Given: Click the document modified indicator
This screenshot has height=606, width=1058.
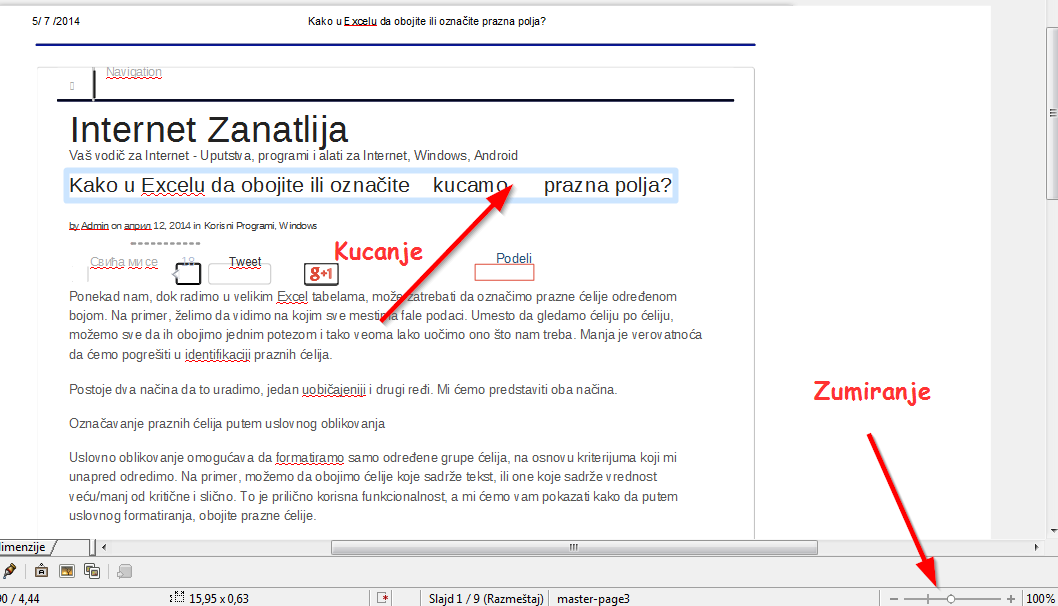Looking at the screenshot, I should coord(383,598).
